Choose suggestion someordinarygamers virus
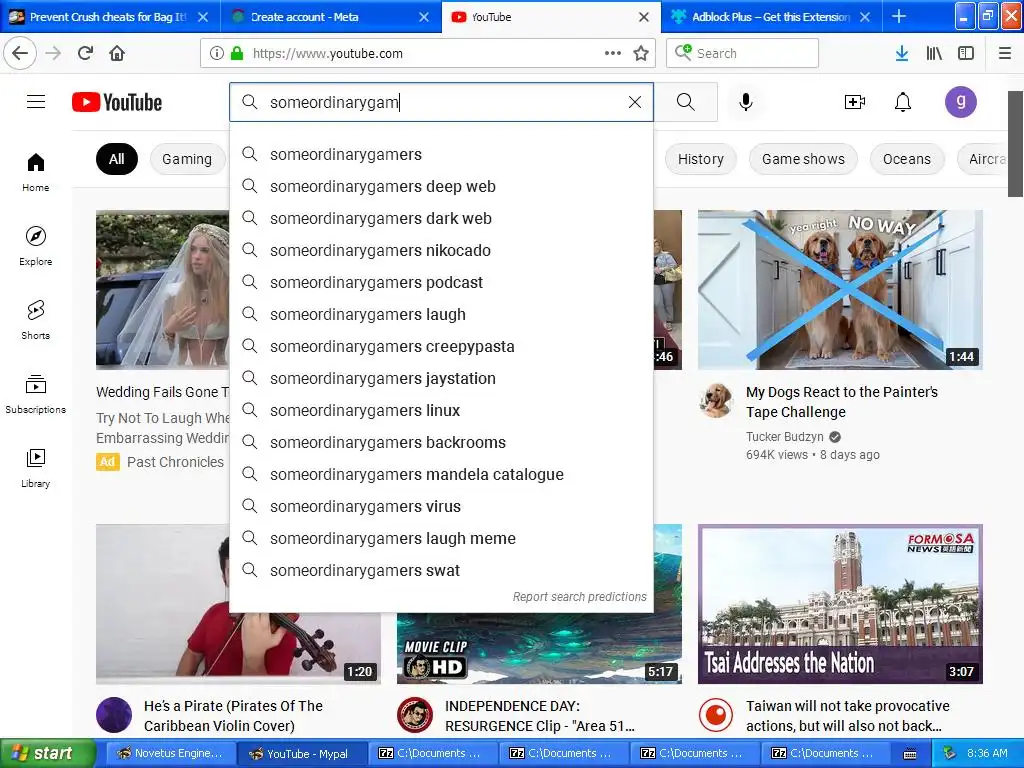The image size is (1024, 768). pyautogui.click(x=441, y=506)
